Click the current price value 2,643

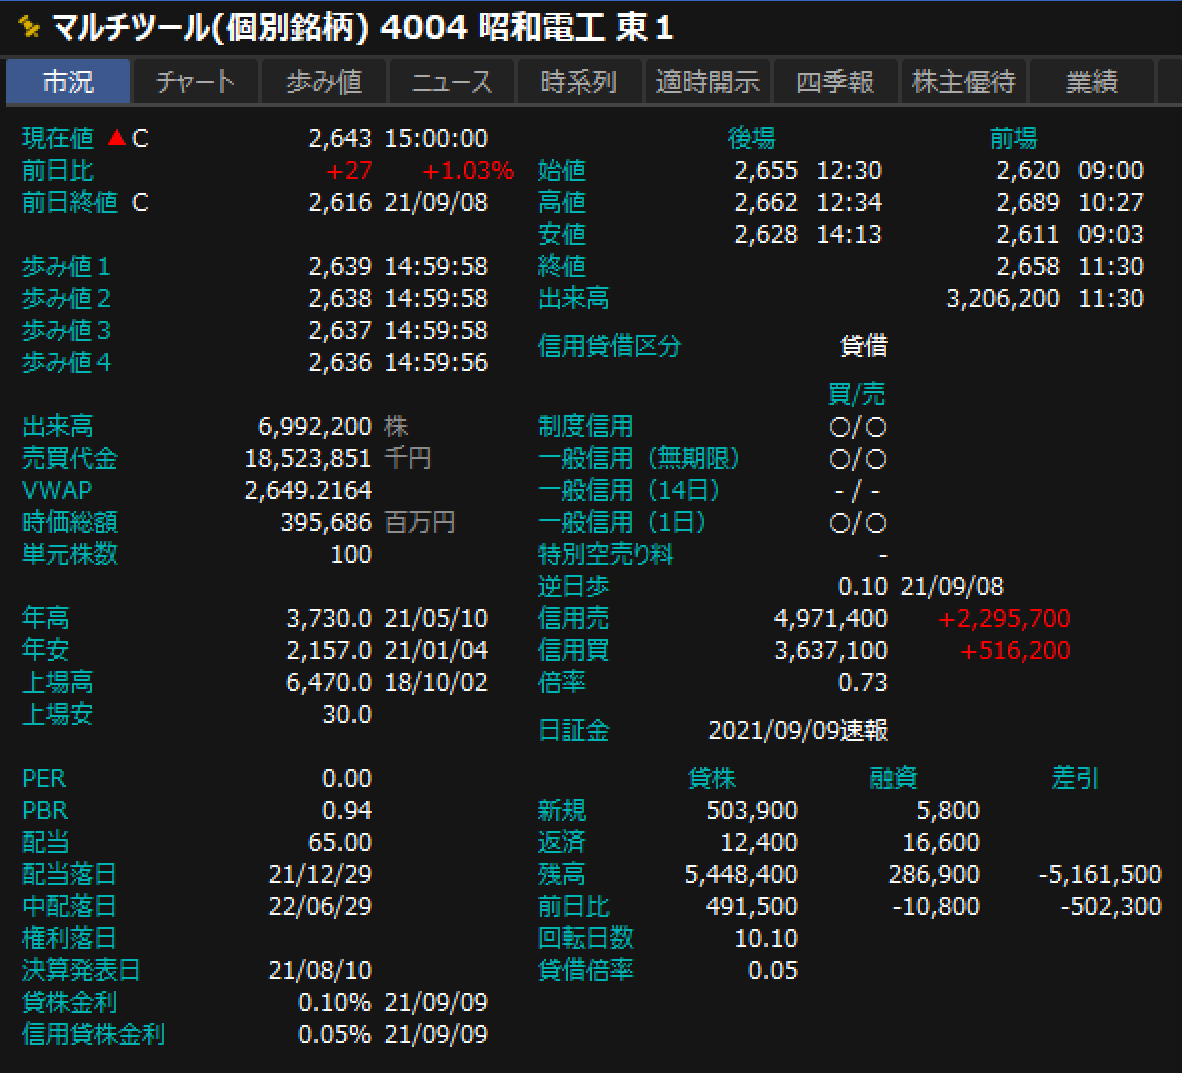340,139
